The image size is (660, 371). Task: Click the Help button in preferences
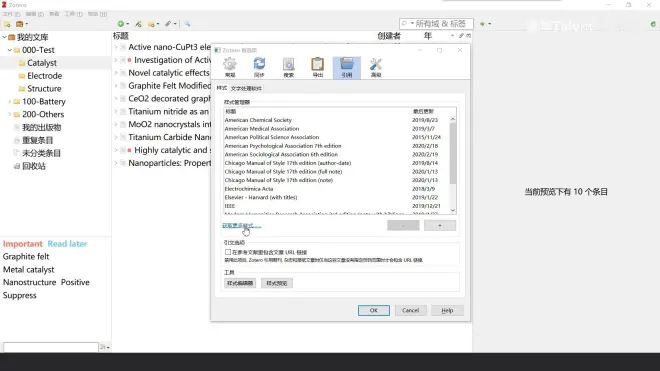tap(447, 310)
